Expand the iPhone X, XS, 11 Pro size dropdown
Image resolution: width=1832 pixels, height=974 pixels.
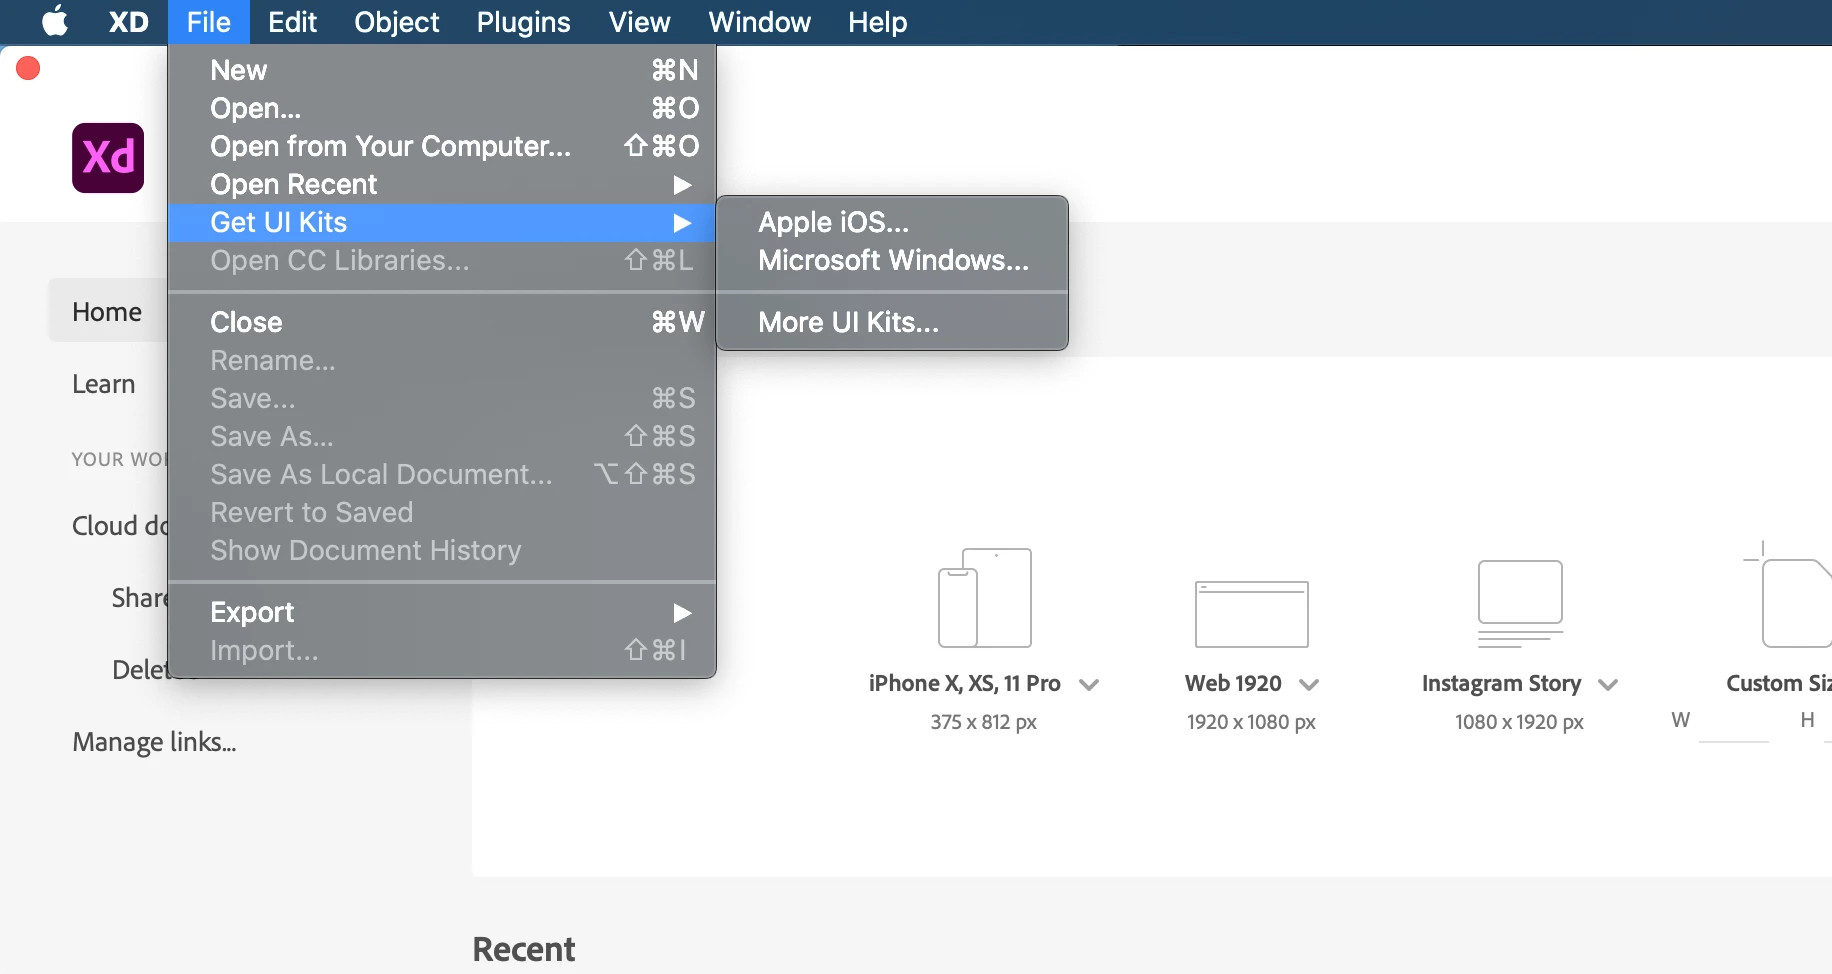pyautogui.click(x=1089, y=685)
